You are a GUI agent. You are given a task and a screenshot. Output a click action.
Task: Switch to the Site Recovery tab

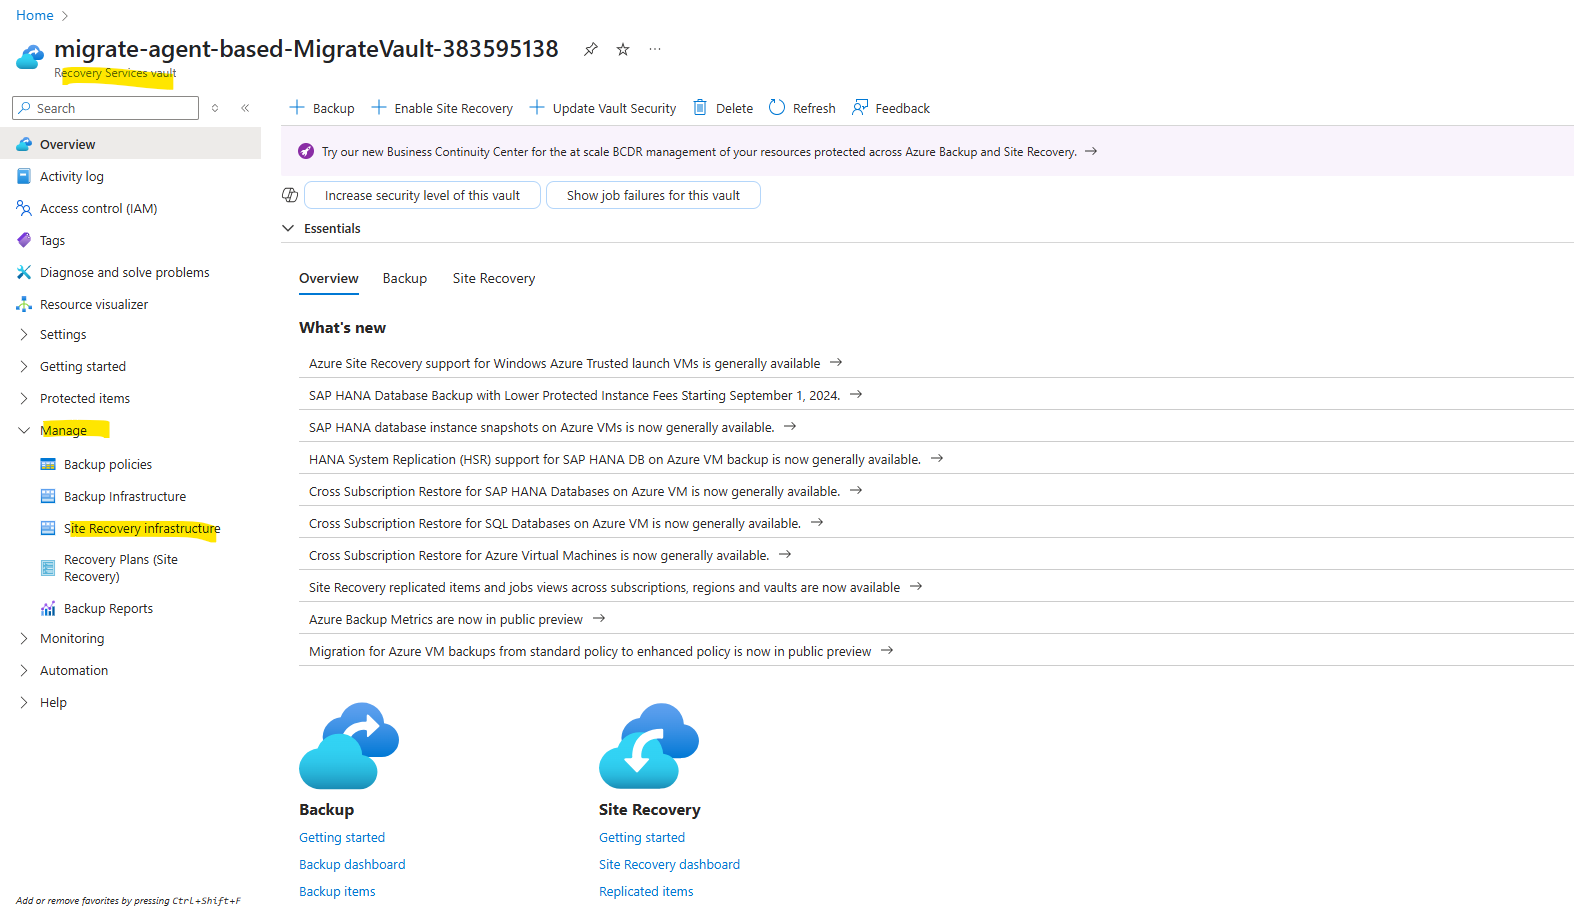[494, 278]
